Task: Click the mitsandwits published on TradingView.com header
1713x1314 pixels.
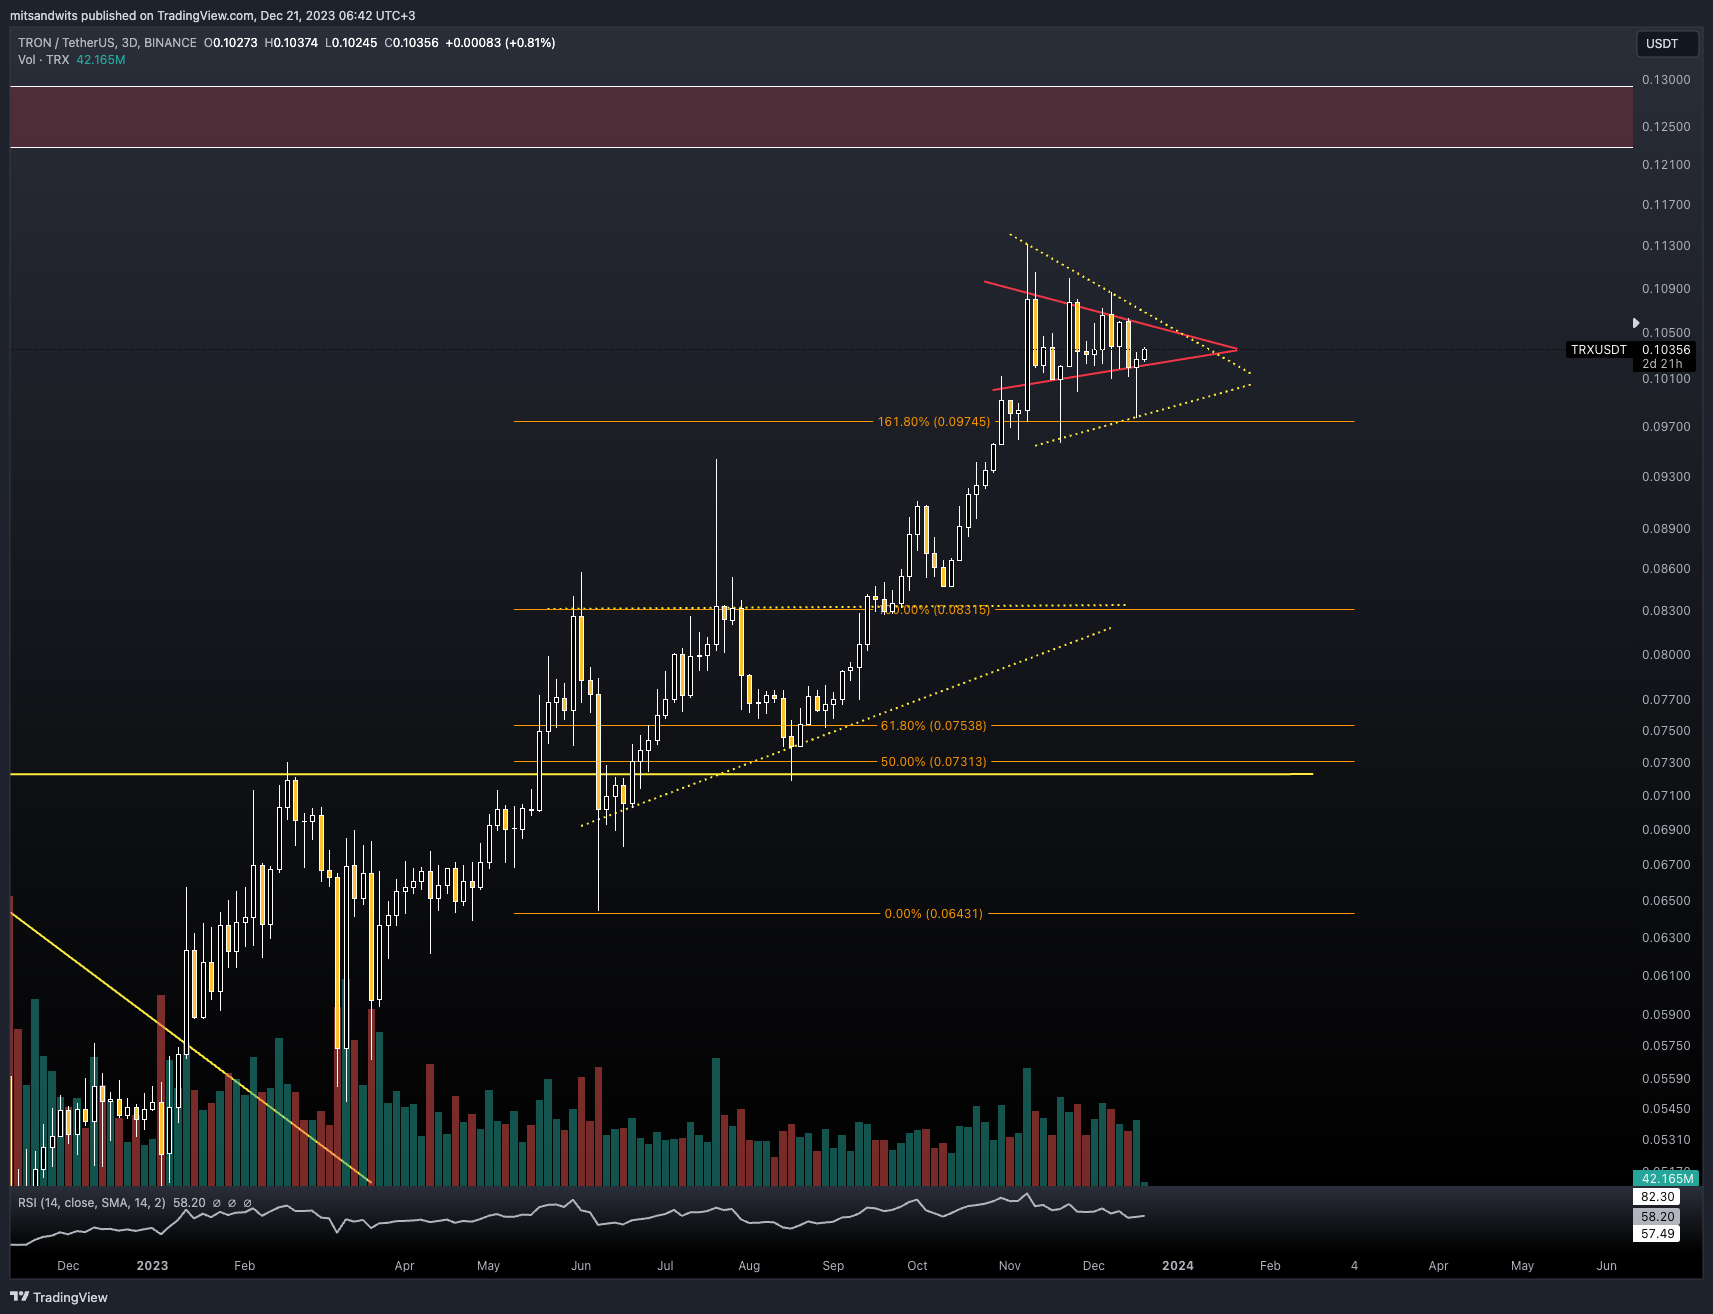Action: tap(212, 16)
